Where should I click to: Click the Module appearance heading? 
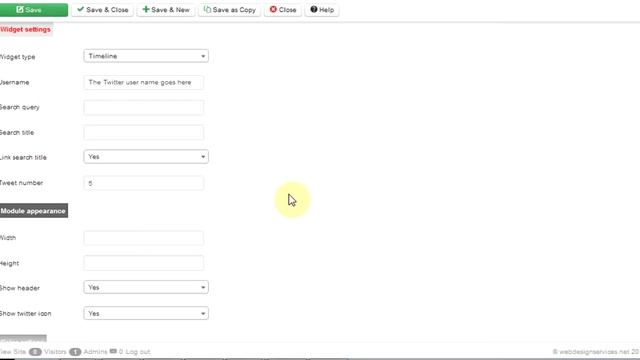[x=33, y=211]
